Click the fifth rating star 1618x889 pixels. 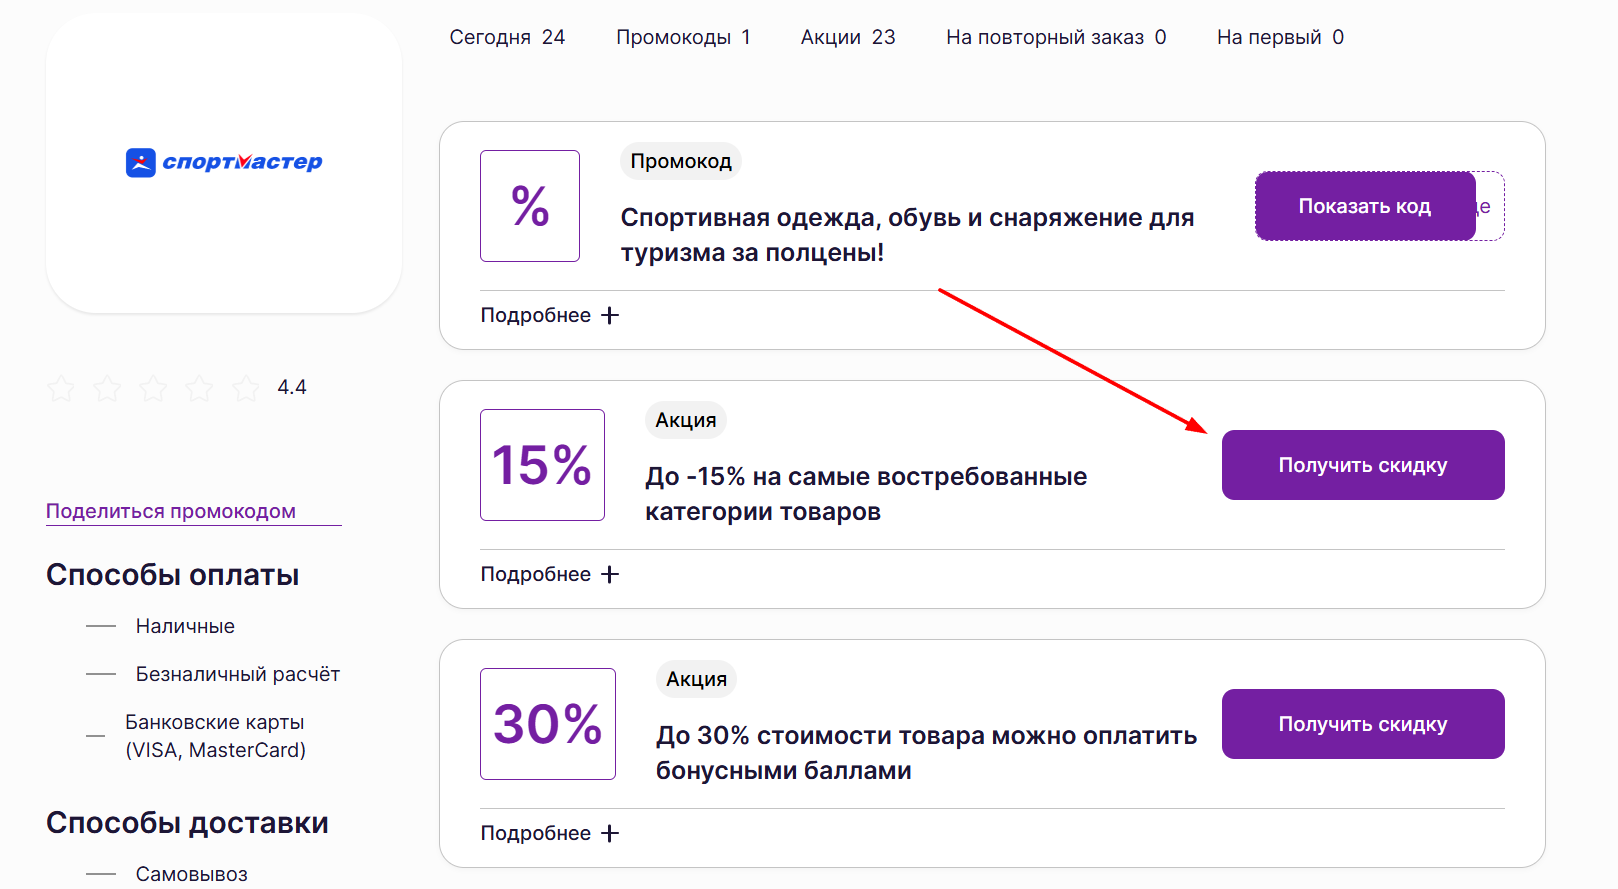(x=246, y=388)
